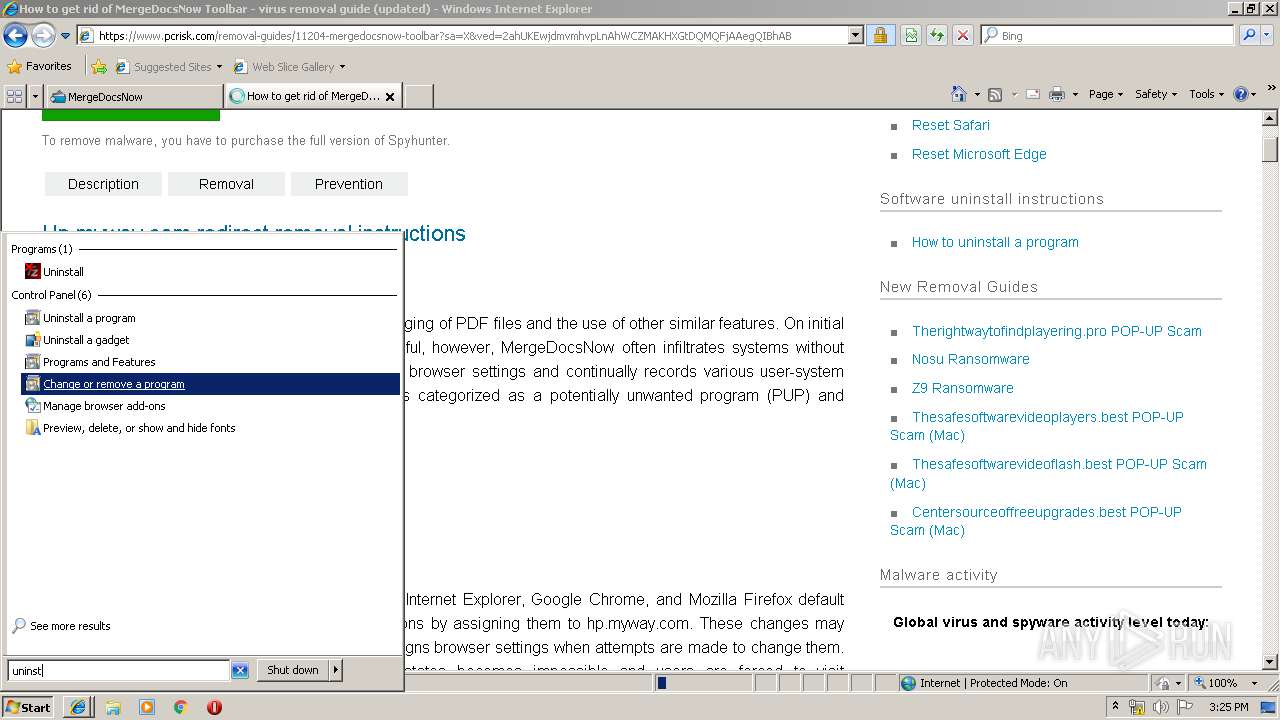Open the Home button dropdown arrow

pyautogui.click(x=976, y=94)
